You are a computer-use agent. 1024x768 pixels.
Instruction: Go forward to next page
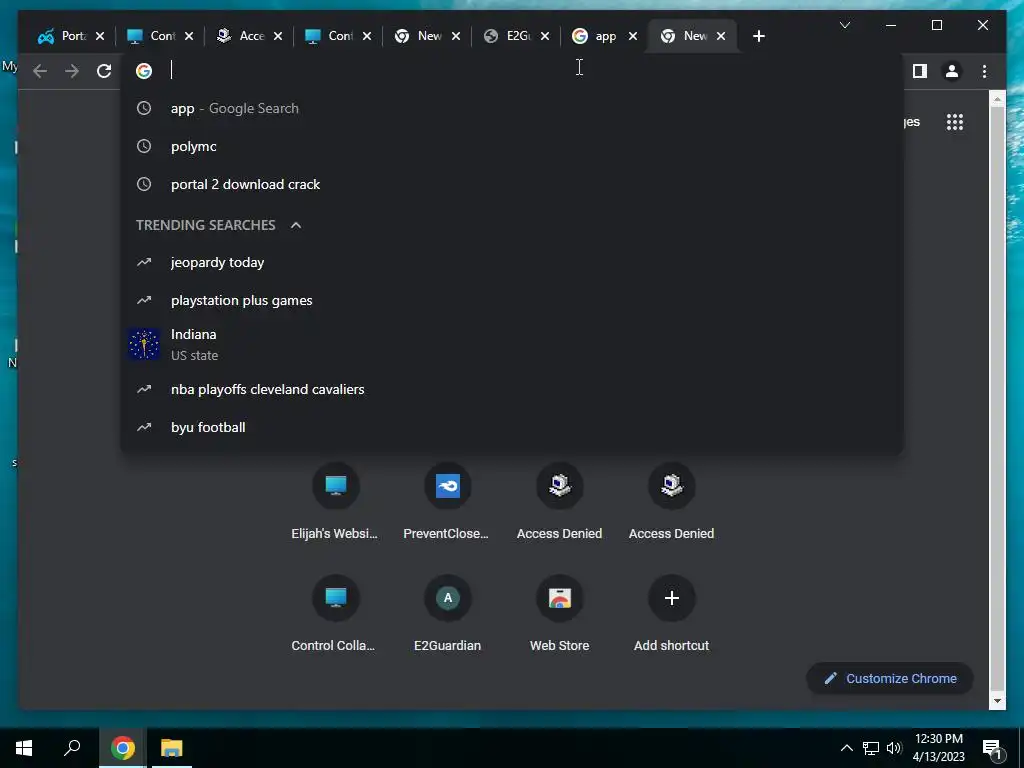coord(72,71)
